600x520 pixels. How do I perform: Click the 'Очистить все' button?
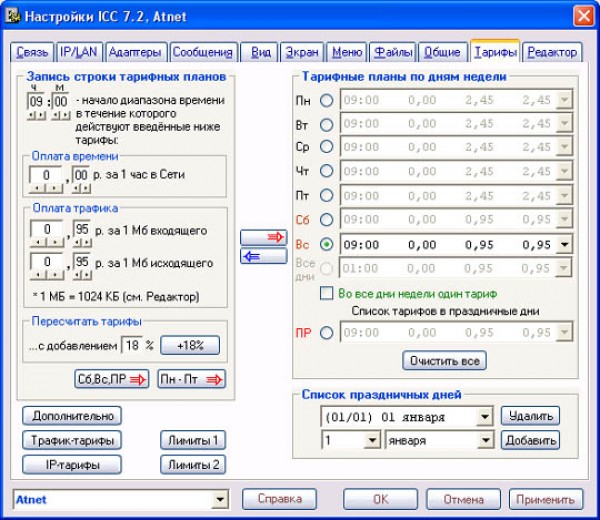(x=443, y=360)
